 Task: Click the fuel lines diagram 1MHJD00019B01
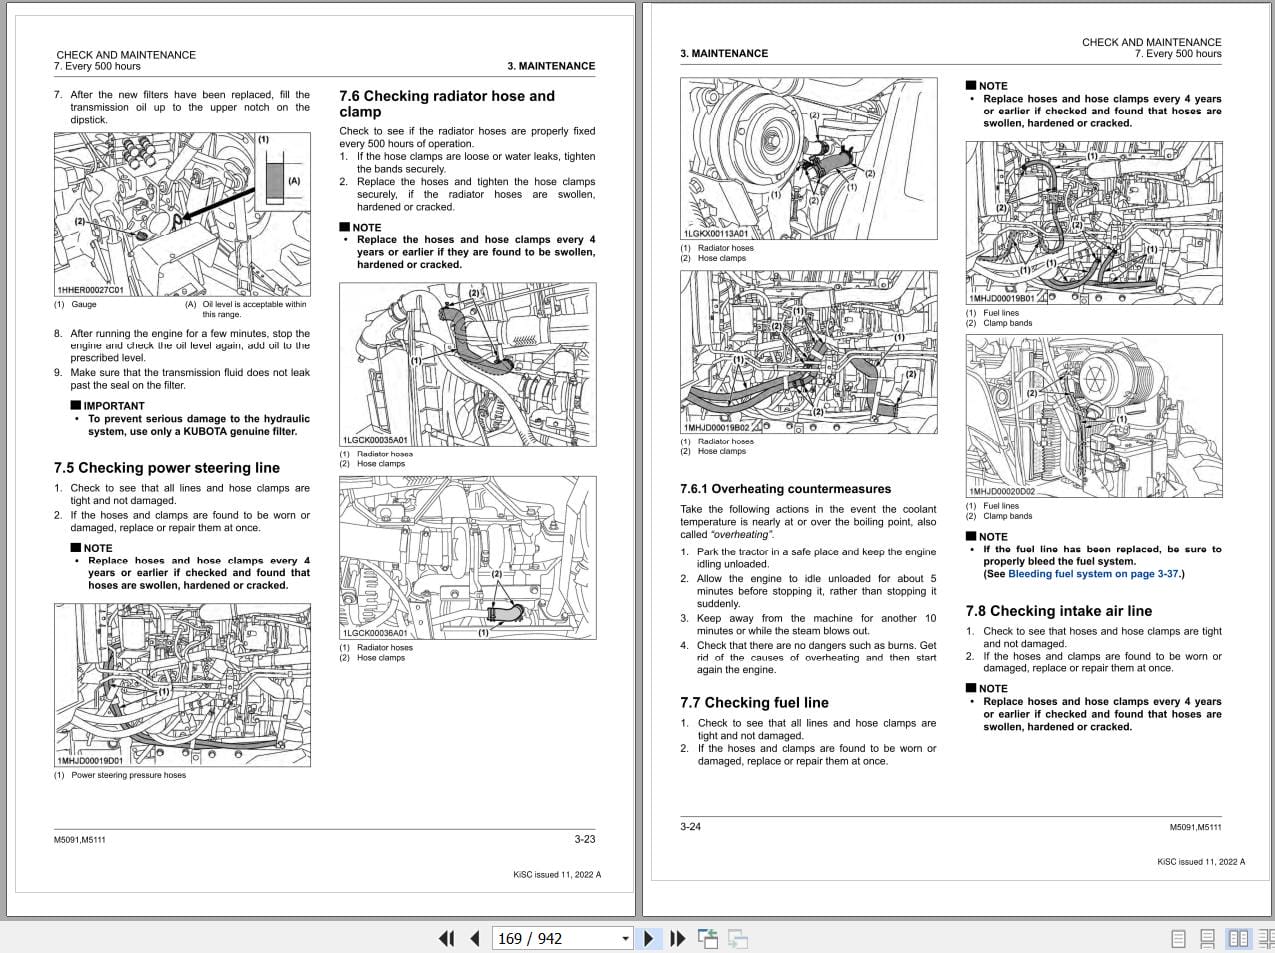1094,222
